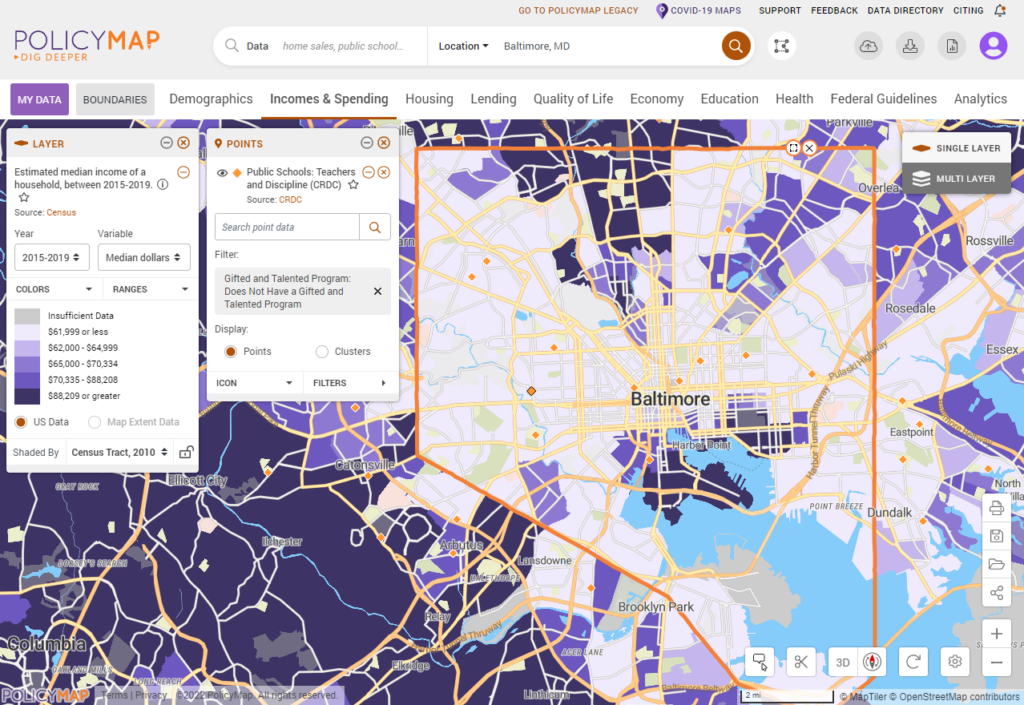Favorite the median income layer star
This screenshot has width=1024, height=705.
24,197
